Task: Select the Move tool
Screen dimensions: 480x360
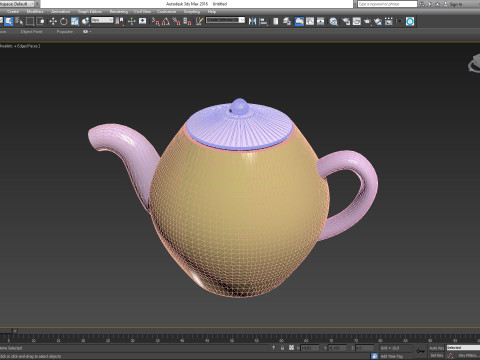Action: 53,21
